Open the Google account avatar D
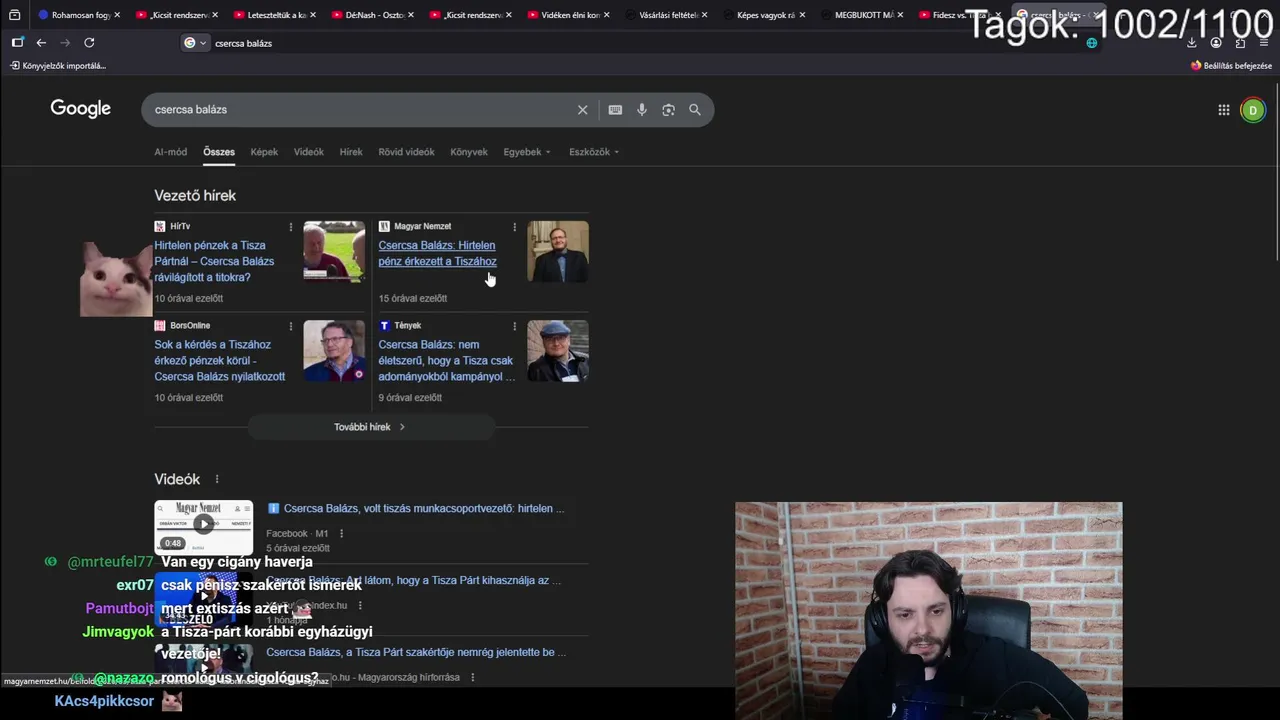Screen dimensions: 1280x720 point(1252,110)
